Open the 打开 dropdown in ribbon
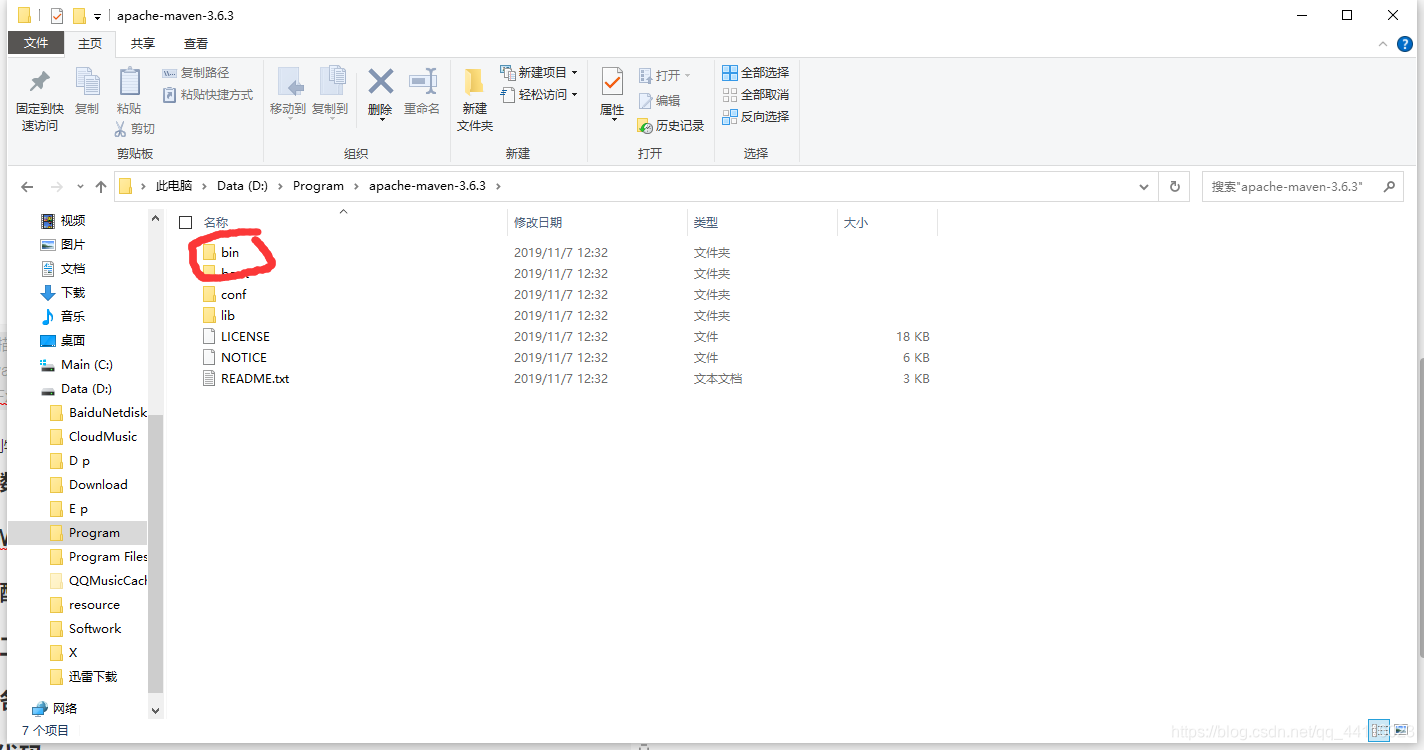Image resolution: width=1424 pixels, height=750 pixels. 665,76
